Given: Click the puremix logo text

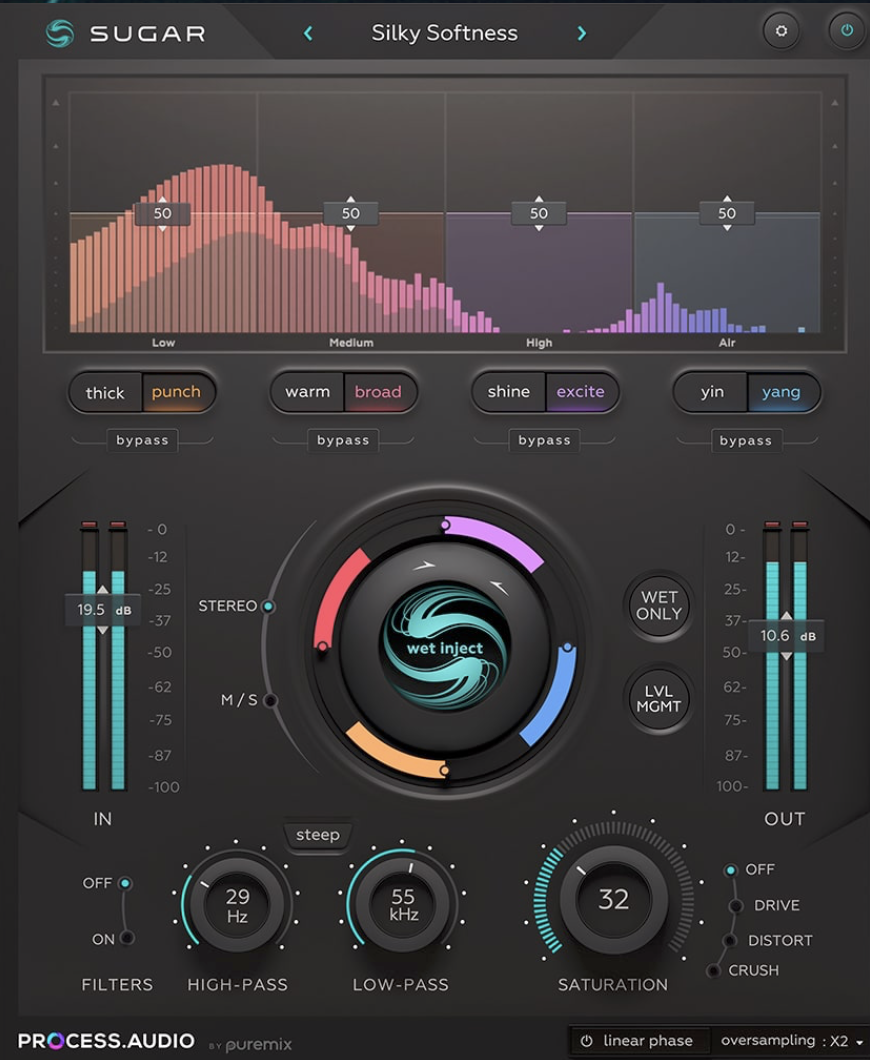Looking at the screenshot, I should pyautogui.click(x=258, y=1044).
